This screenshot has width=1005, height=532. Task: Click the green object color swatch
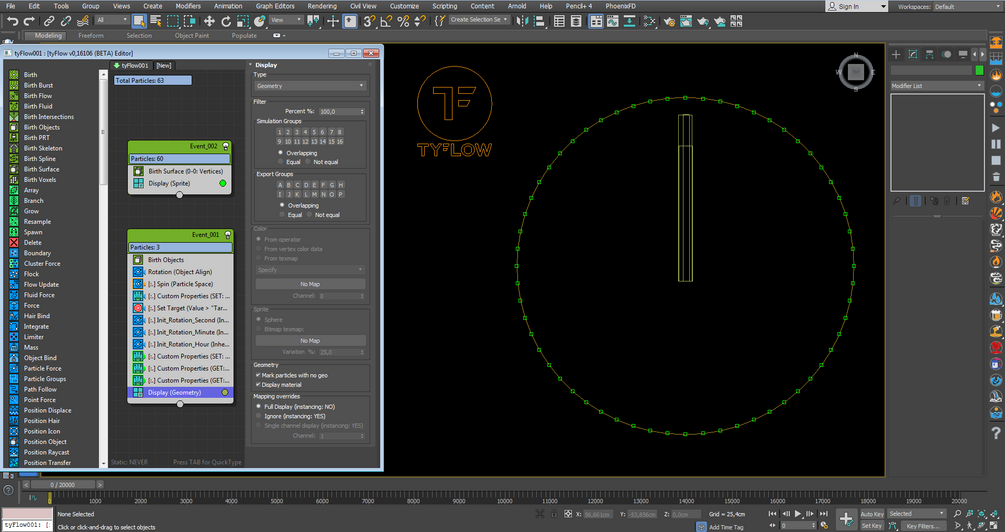[979, 71]
